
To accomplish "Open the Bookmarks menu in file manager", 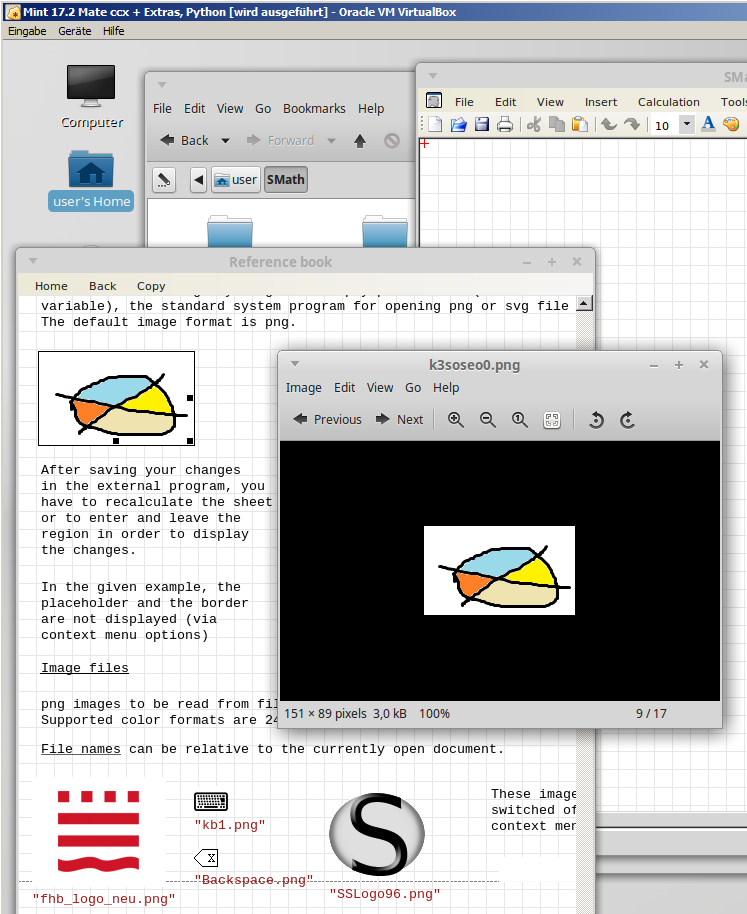I will pyautogui.click(x=314, y=108).
